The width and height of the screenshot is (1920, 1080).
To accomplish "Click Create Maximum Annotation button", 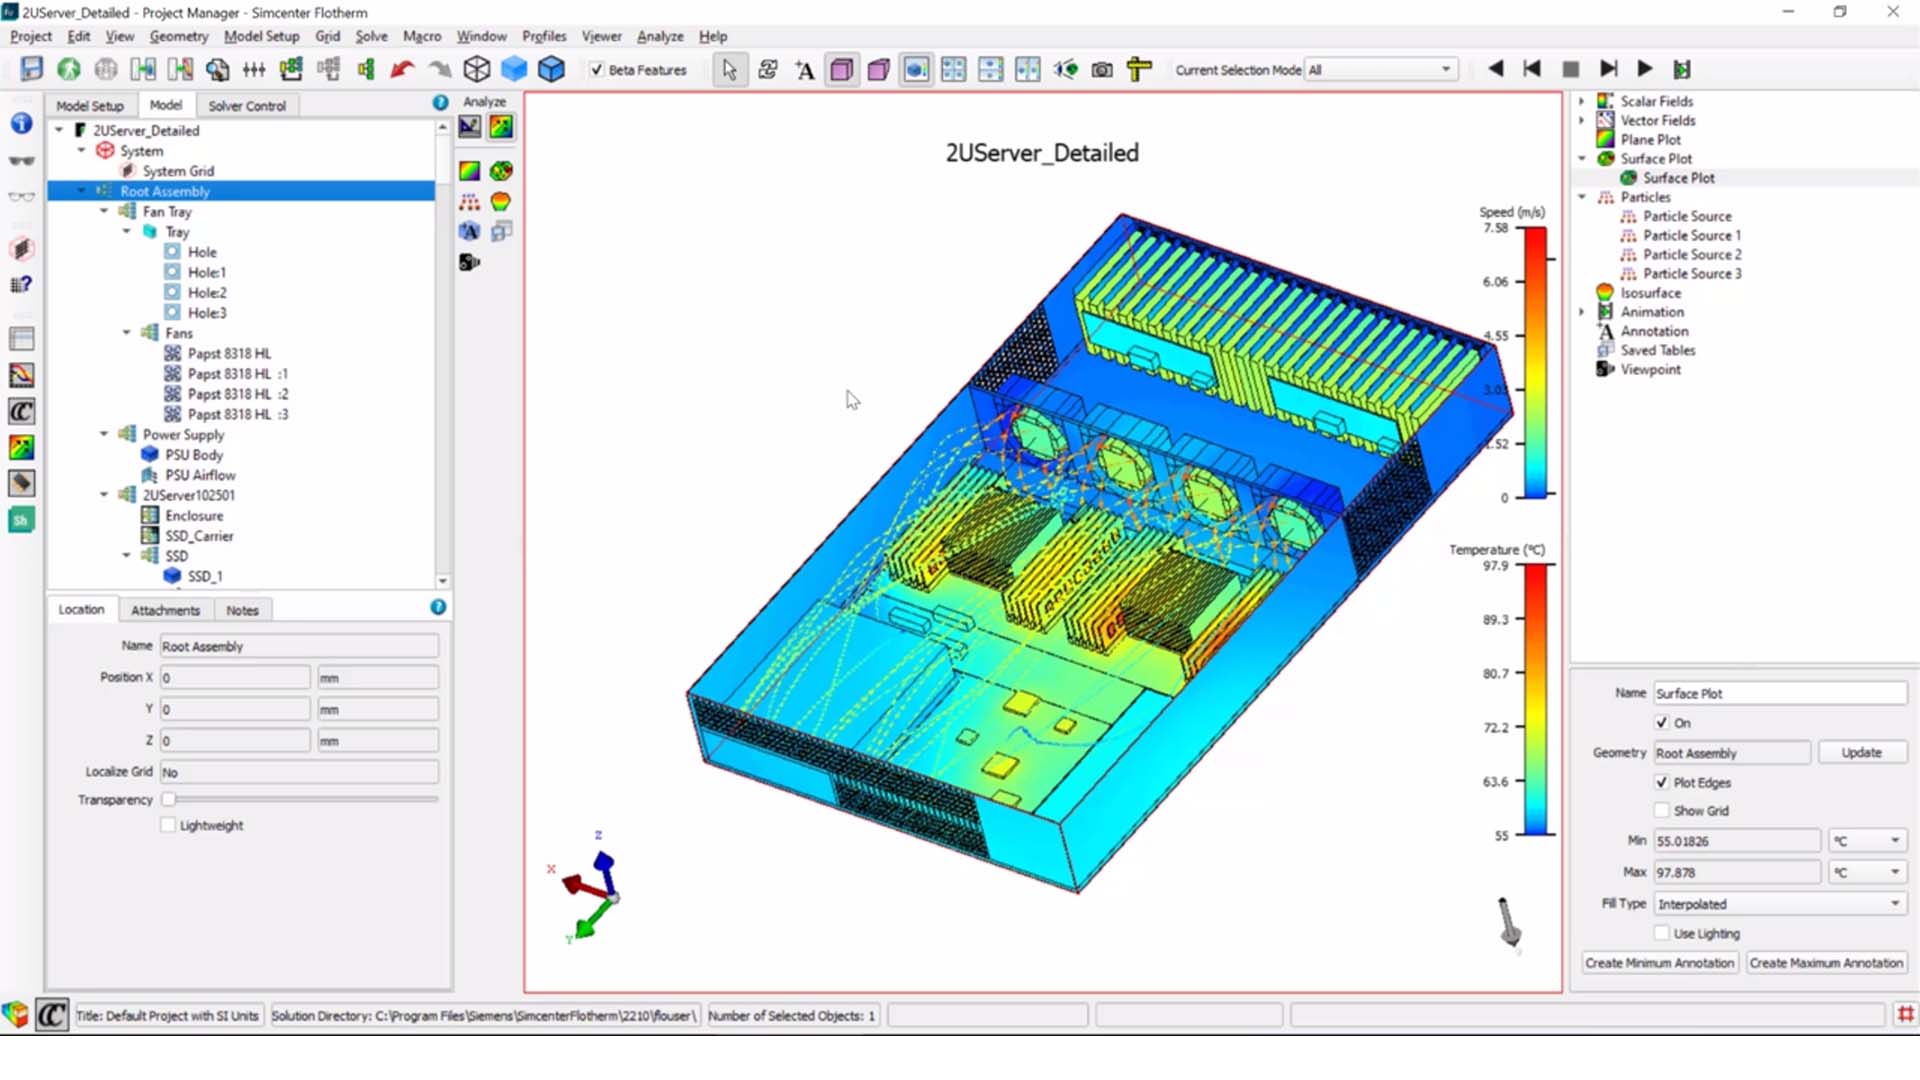I will tap(1826, 963).
